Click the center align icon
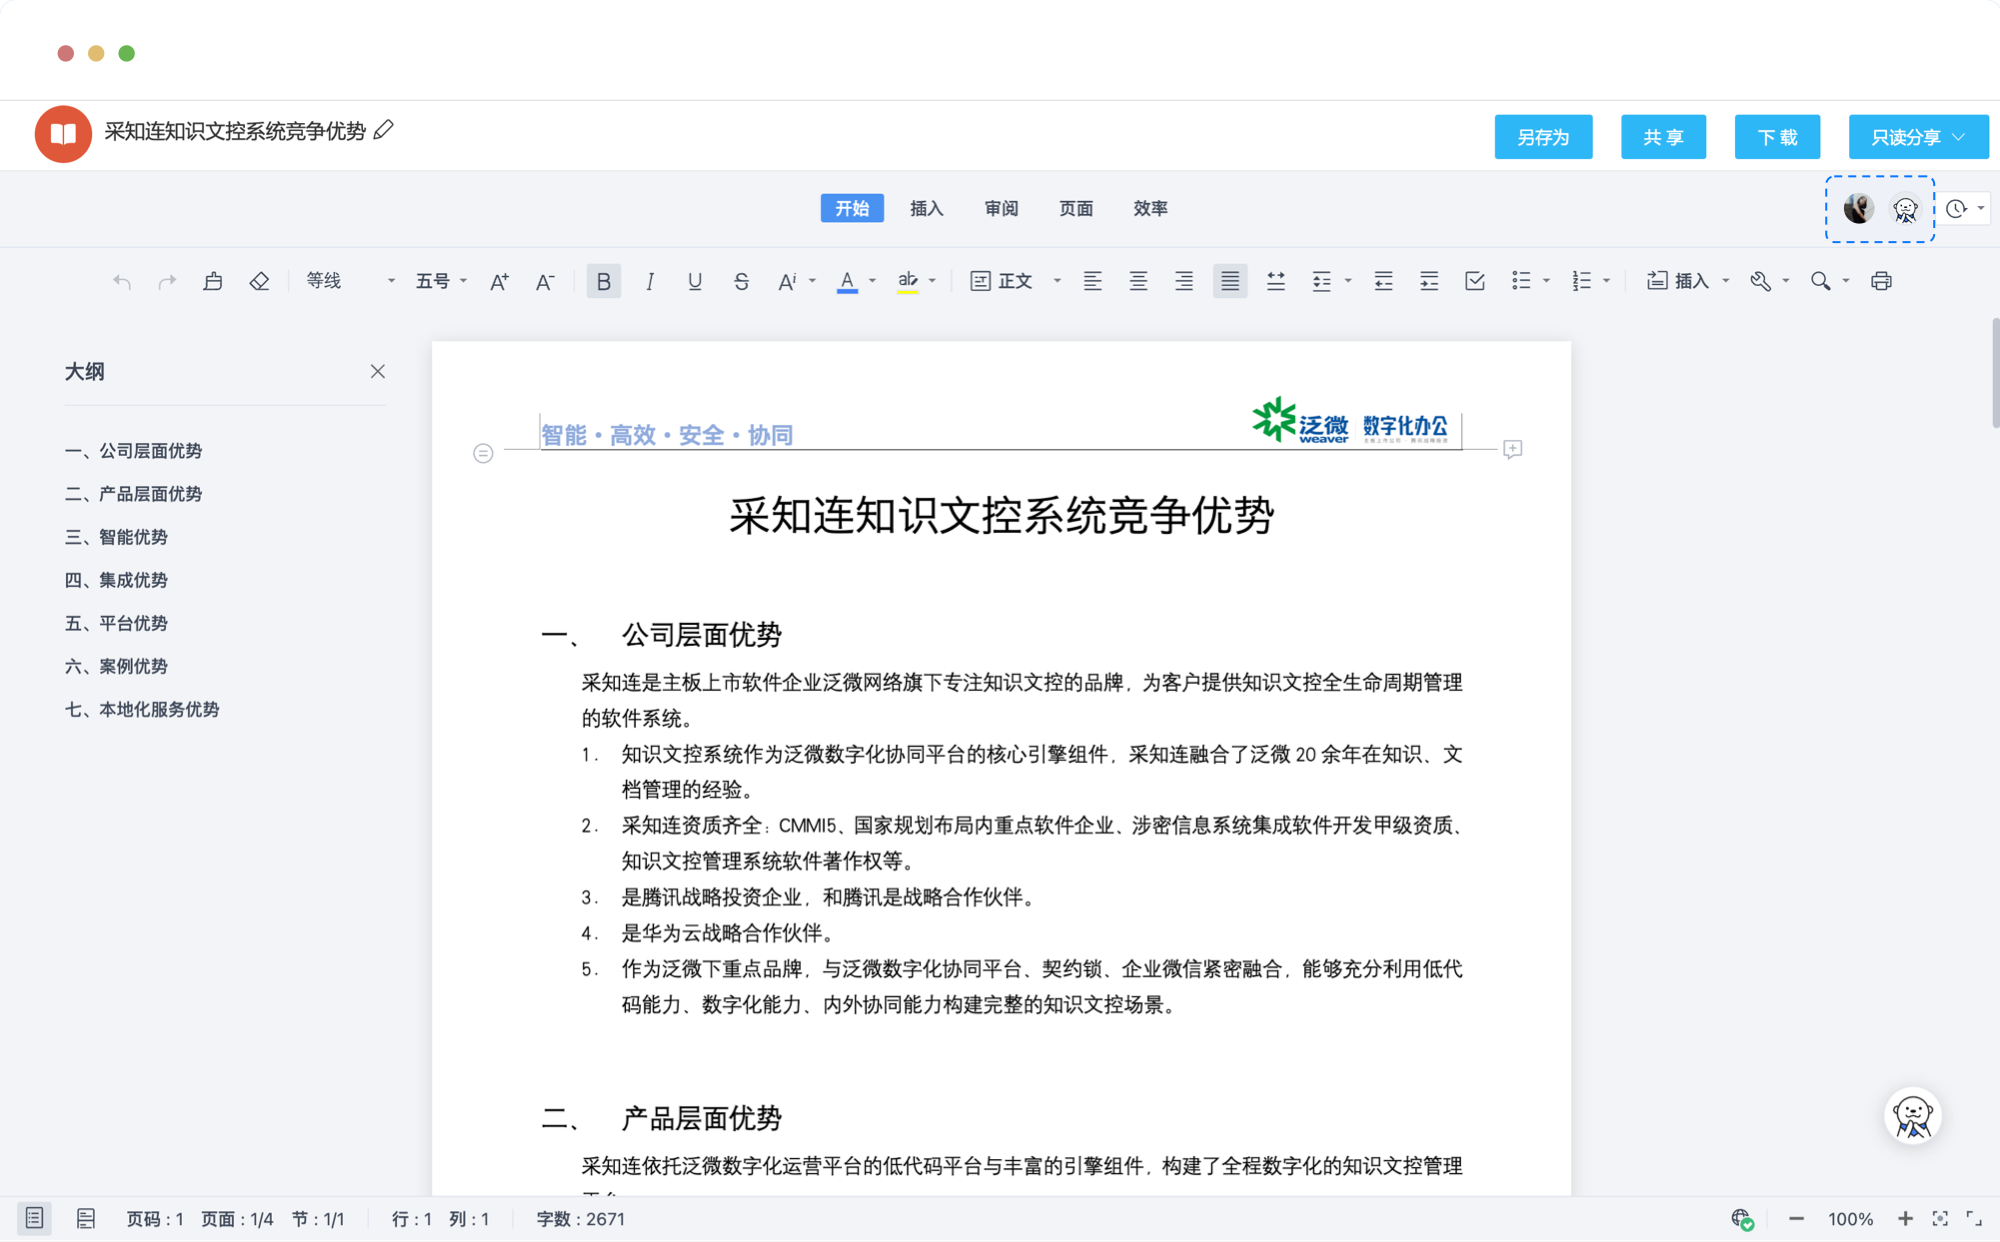Screen dimensions: 2000x1242 click(x=1138, y=281)
